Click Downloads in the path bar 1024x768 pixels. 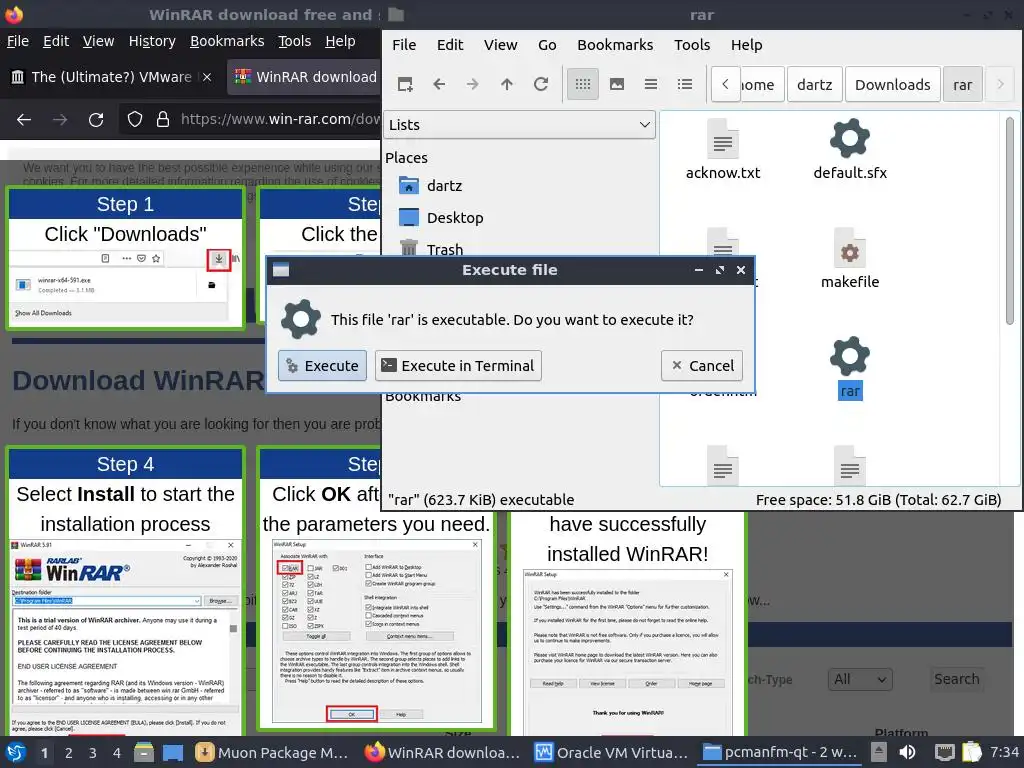893,85
